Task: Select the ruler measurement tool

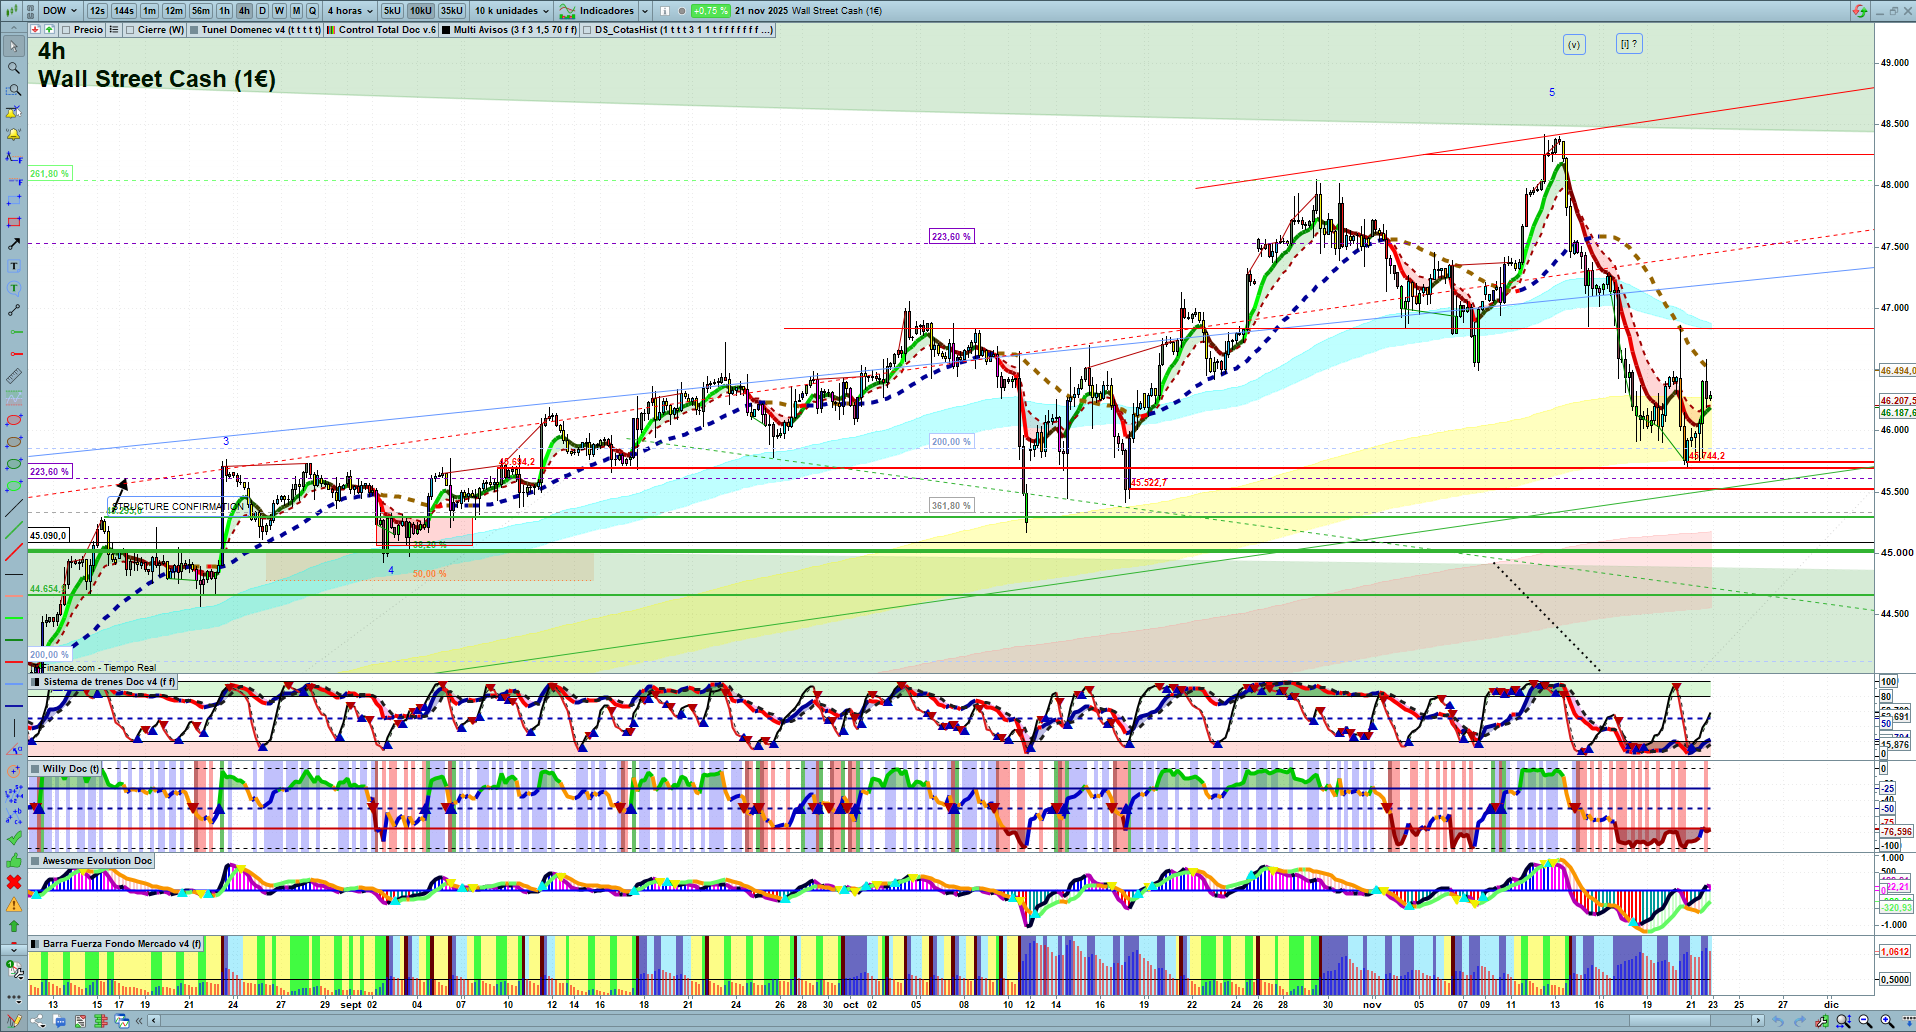Action: pyautogui.click(x=14, y=376)
